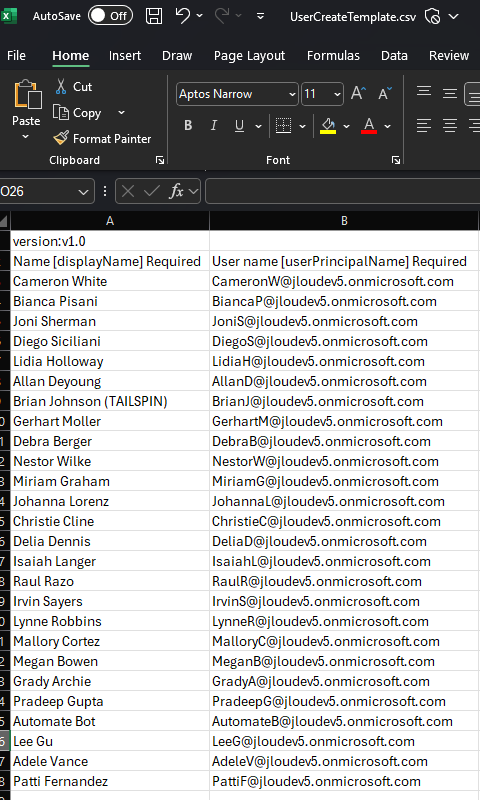Click into the formula bar input
The image size is (480, 800).
(x=343, y=191)
